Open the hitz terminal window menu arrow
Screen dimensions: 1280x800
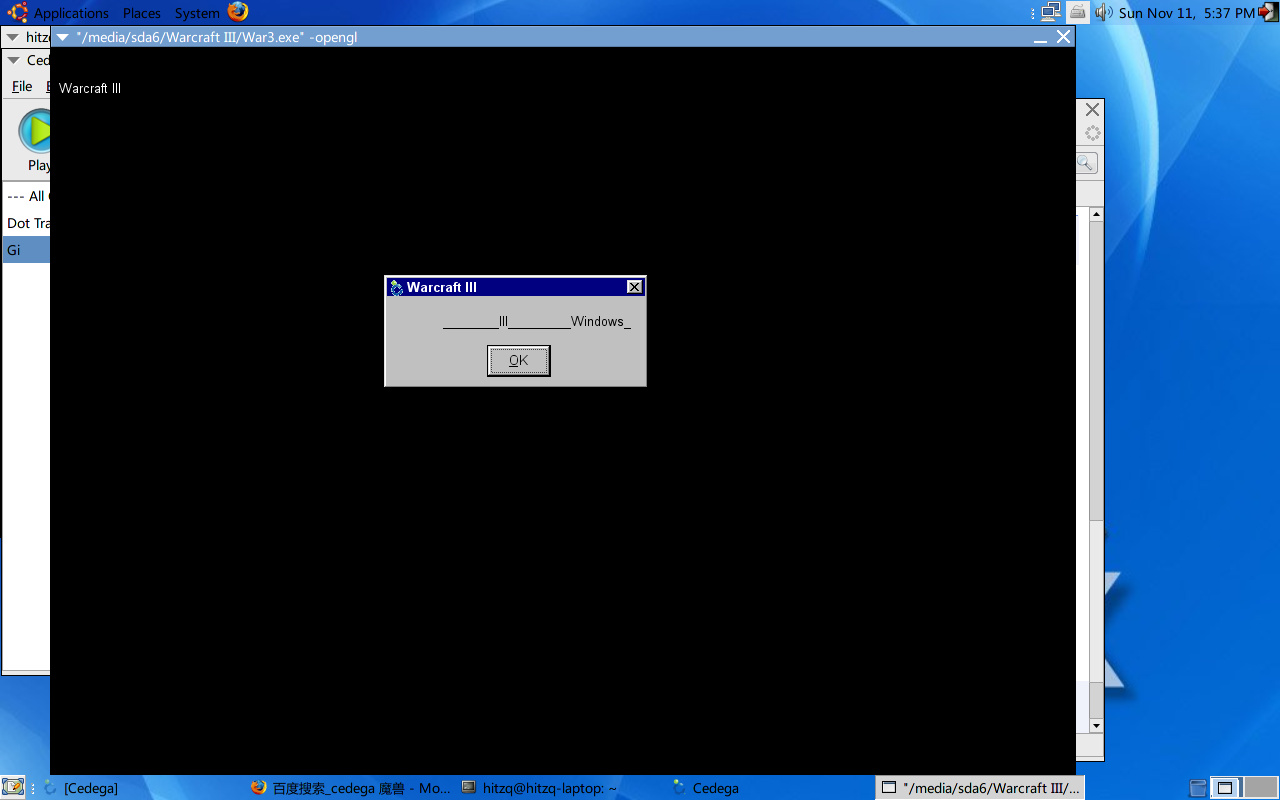click(13, 37)
